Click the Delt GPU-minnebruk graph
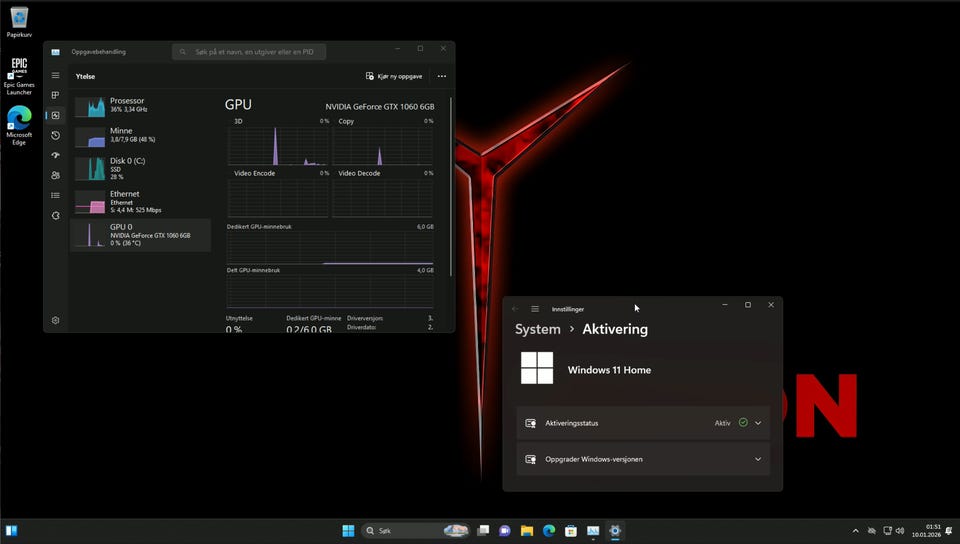Screen dimensions: 960x544 tap(330, 291)
